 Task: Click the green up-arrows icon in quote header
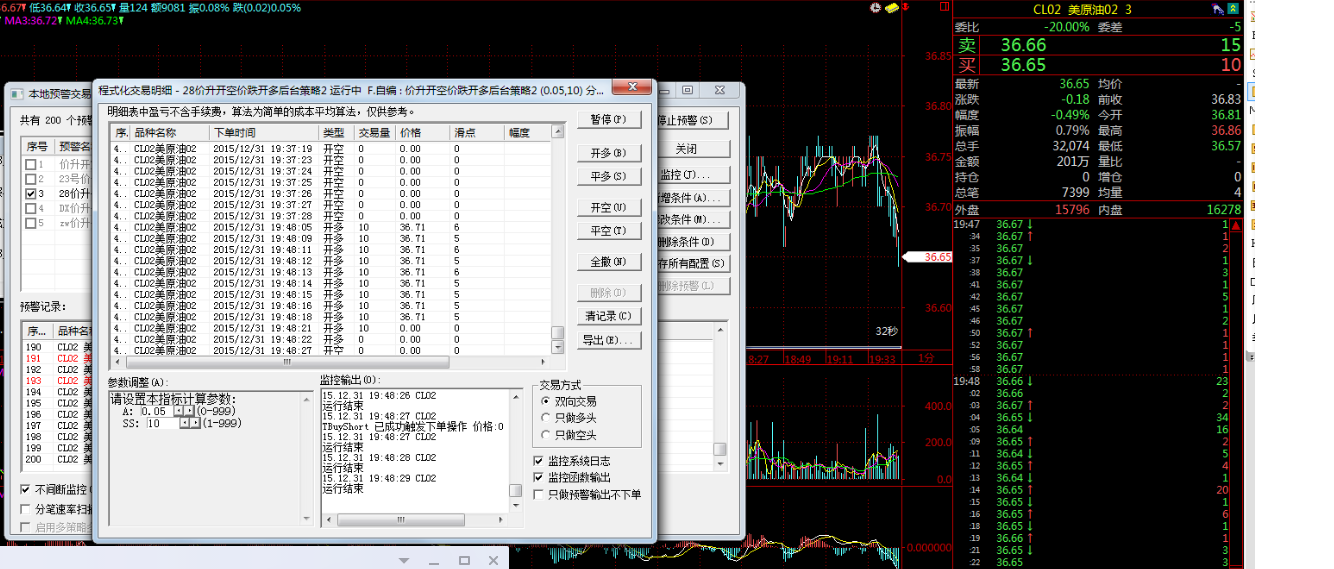pos(1234,9)
